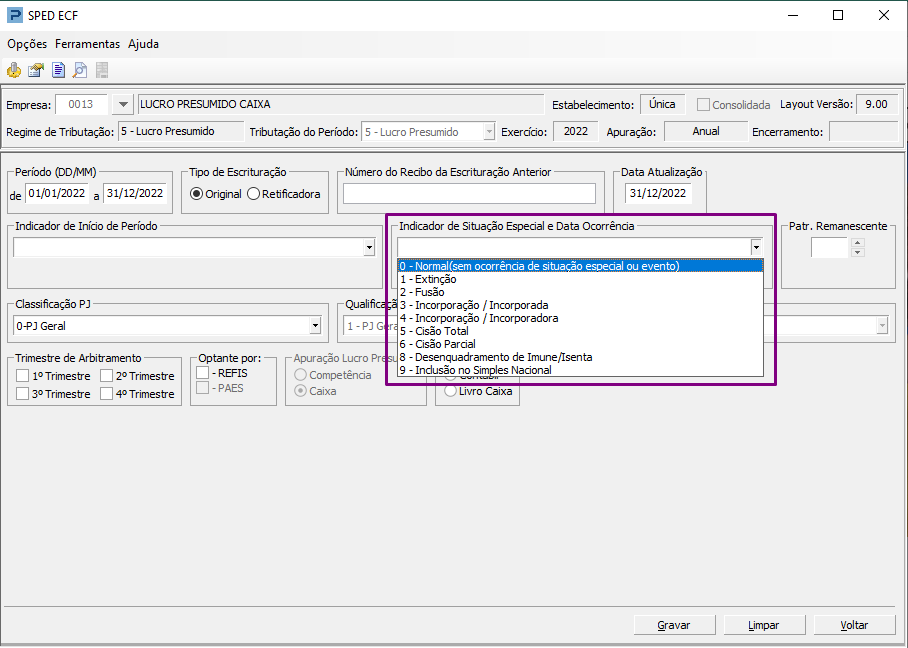Enable the REFIS option checkbox
The width and height of the screenshot is (908, 648).
(203, 372)
